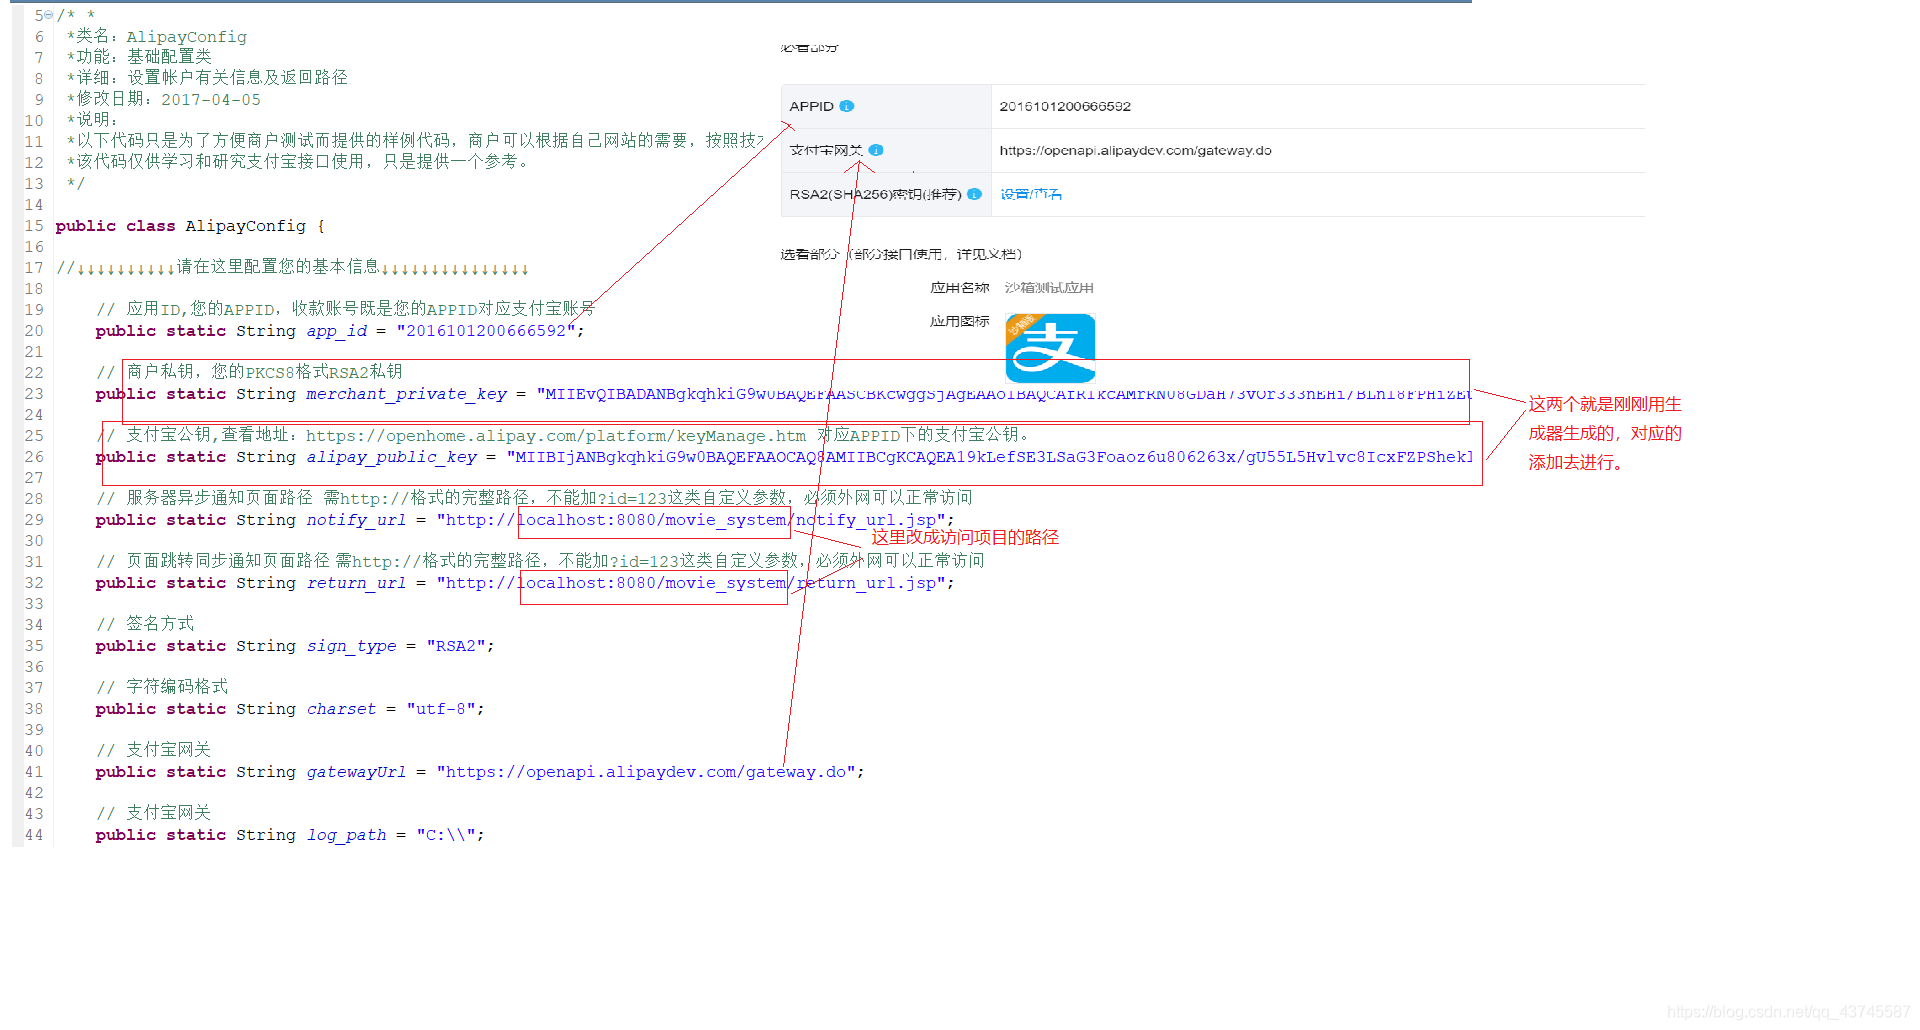Select the APPID value 2016101200666592 in the table
1920x1030 pixels.
pyautogui.click(x=1065, y=106)
